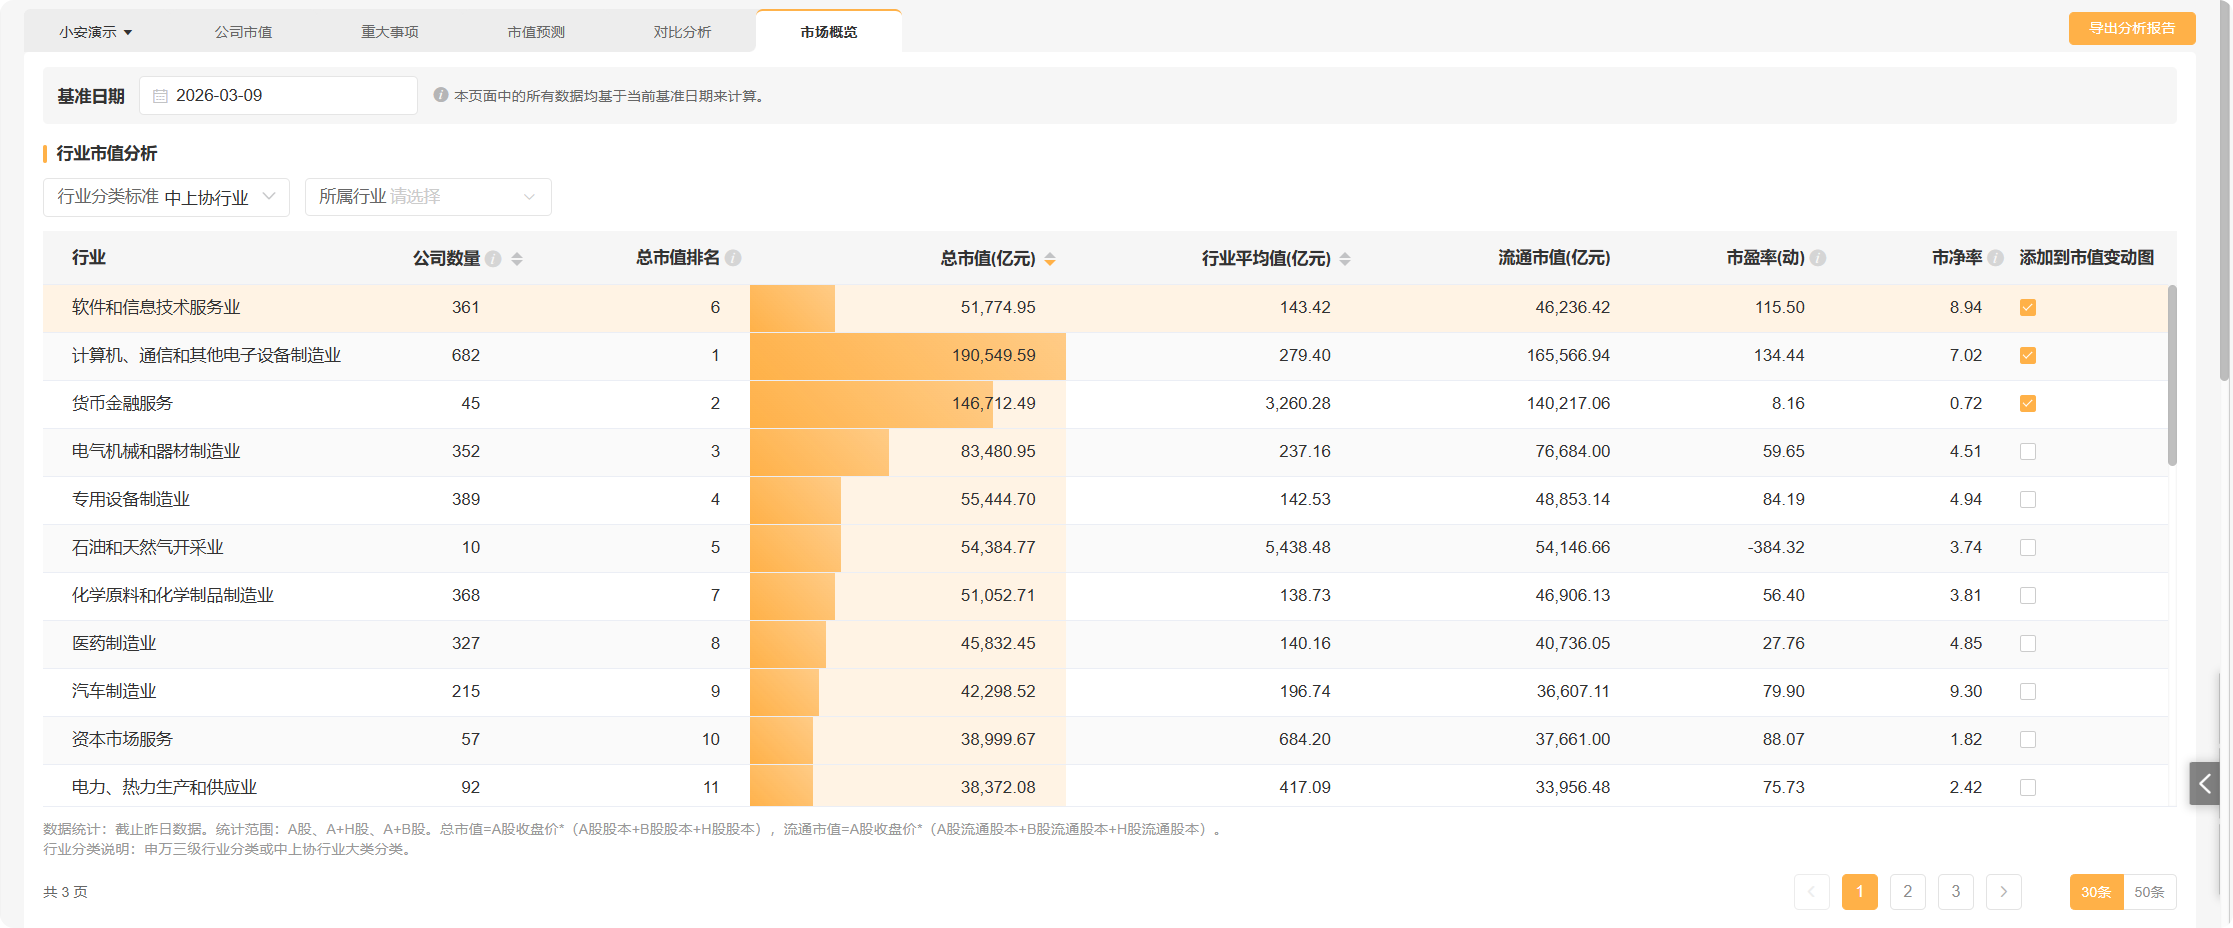Open the 对比分析 tab

[x=682, y=32]
